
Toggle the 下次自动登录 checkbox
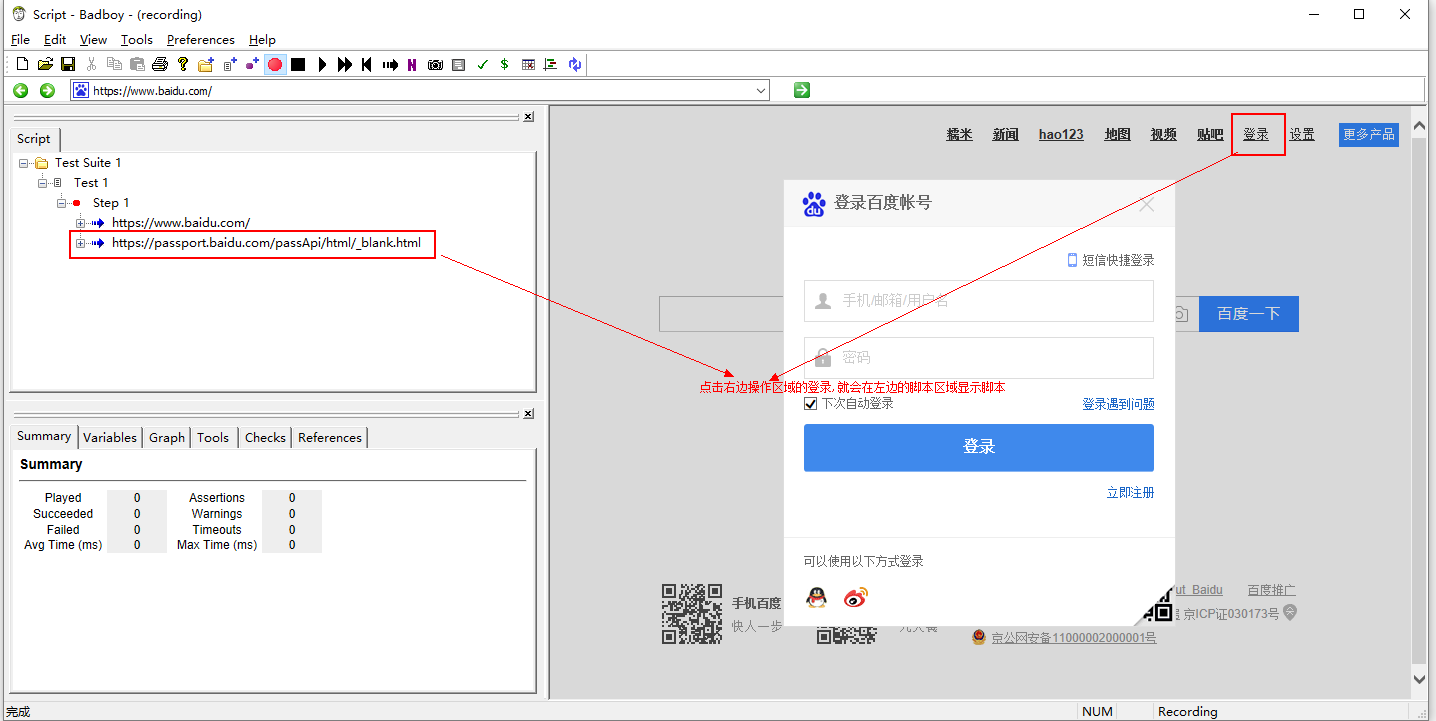pyautogui.click(x=811, y=404)
